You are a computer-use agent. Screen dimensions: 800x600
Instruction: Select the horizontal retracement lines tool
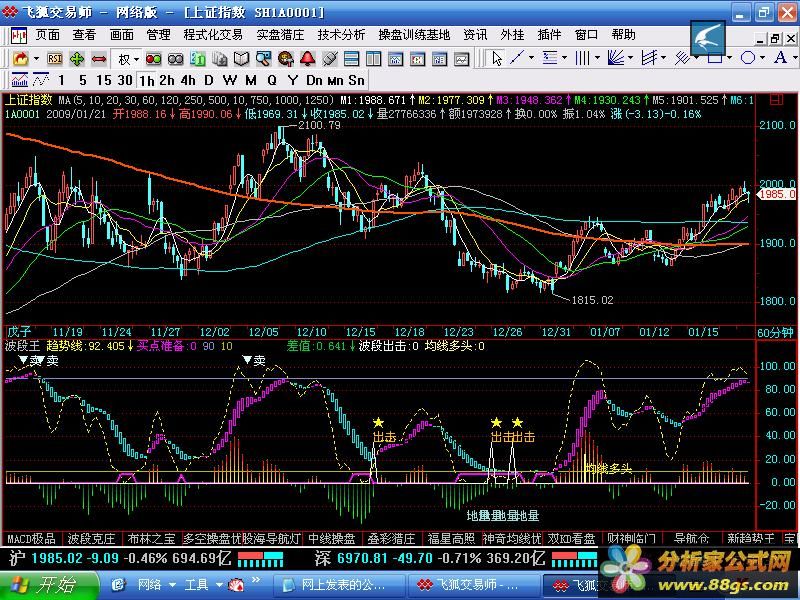[549, 58]
